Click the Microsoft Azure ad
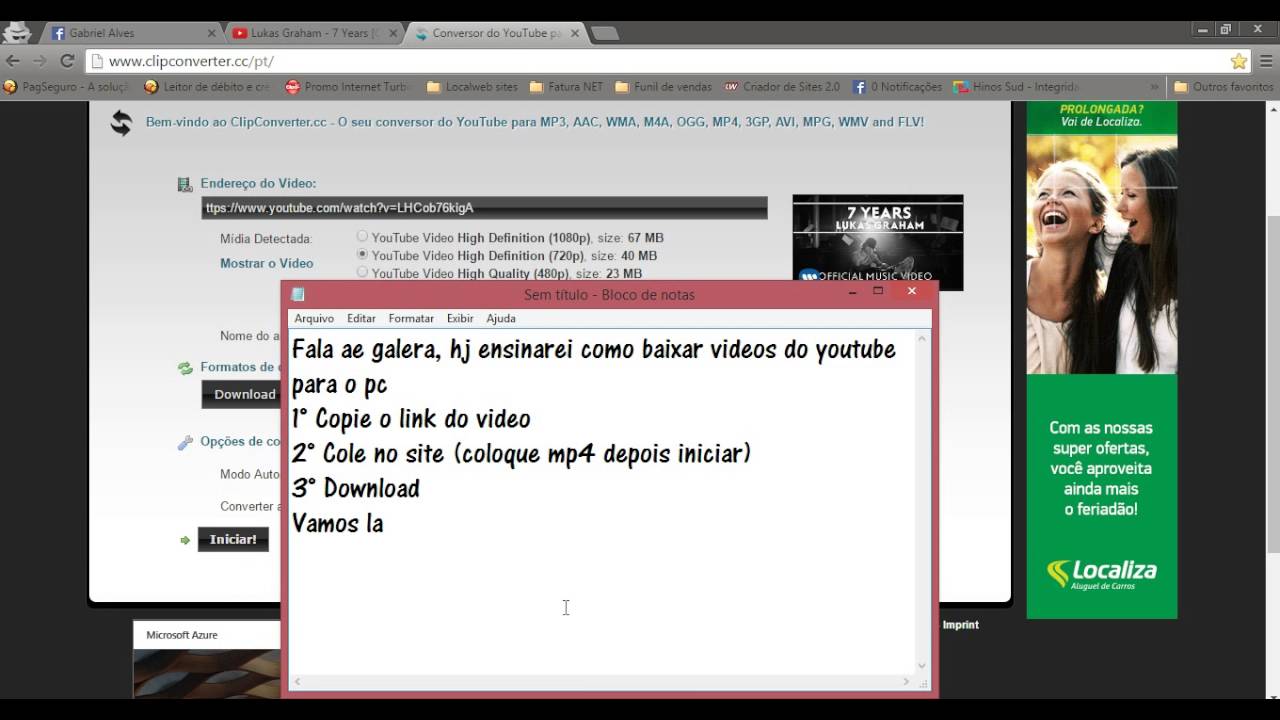 click(x=208, y=660)
